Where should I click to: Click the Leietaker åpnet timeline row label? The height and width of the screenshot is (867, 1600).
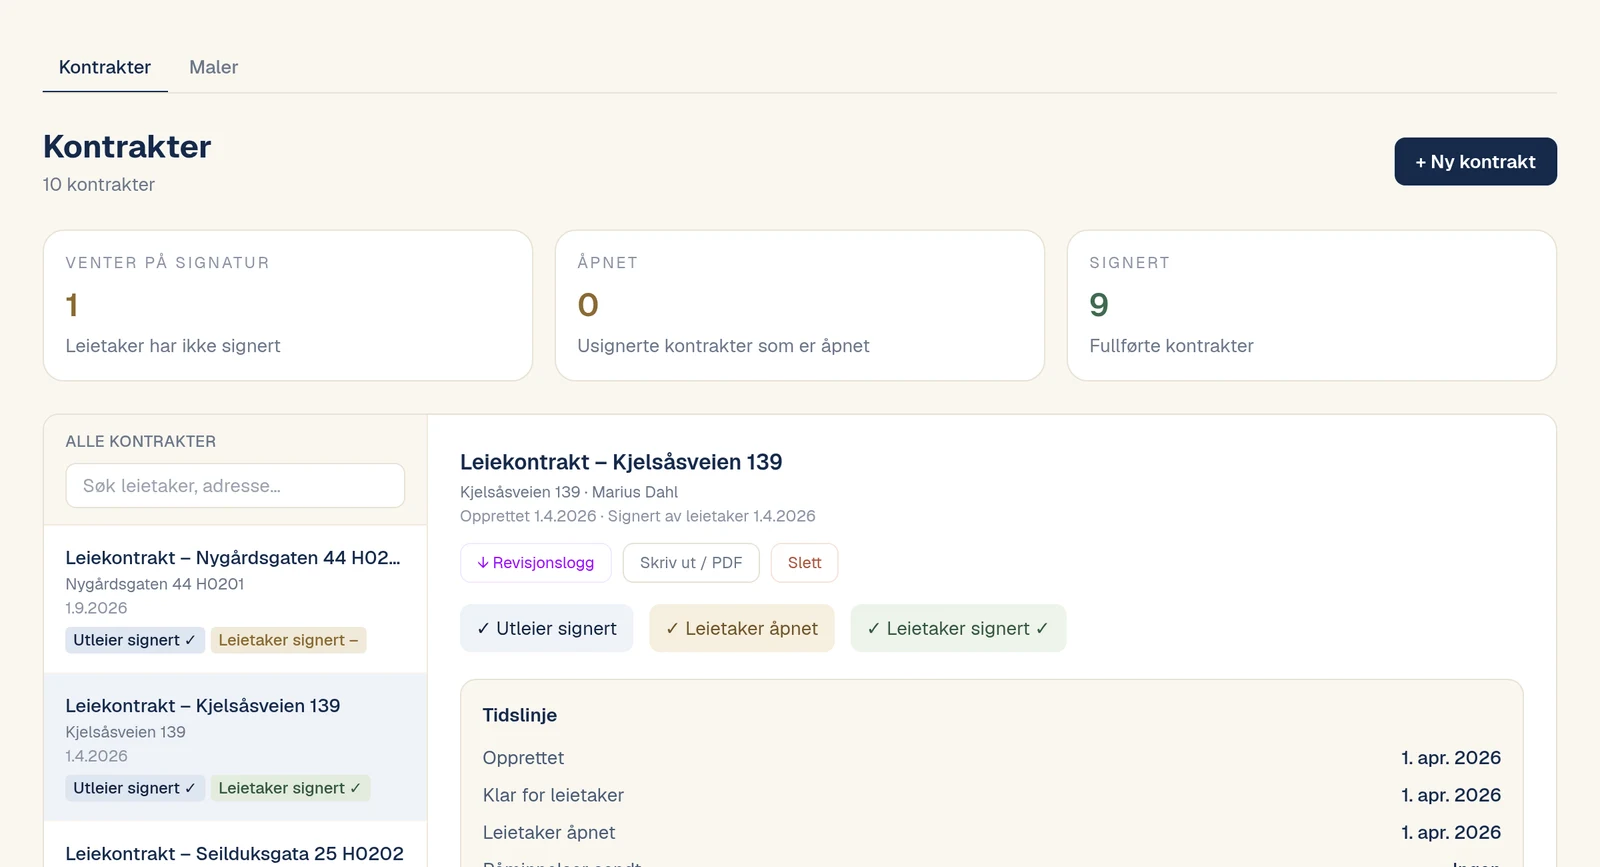(549, 832)
